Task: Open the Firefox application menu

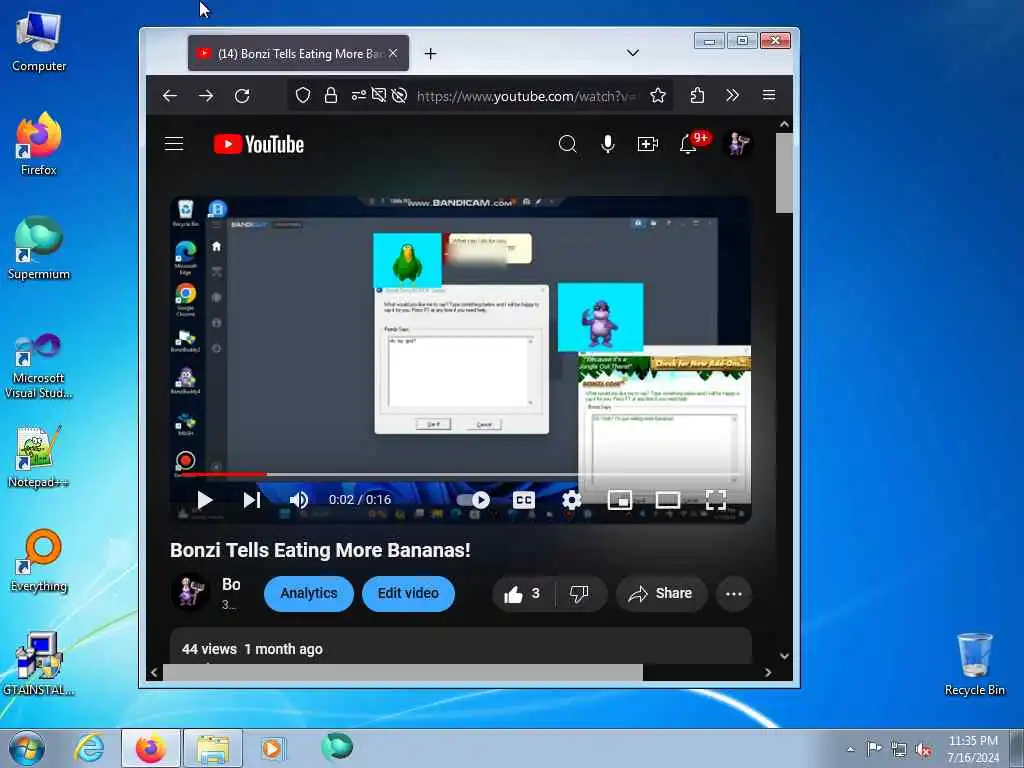Action: tap(769, 95)
